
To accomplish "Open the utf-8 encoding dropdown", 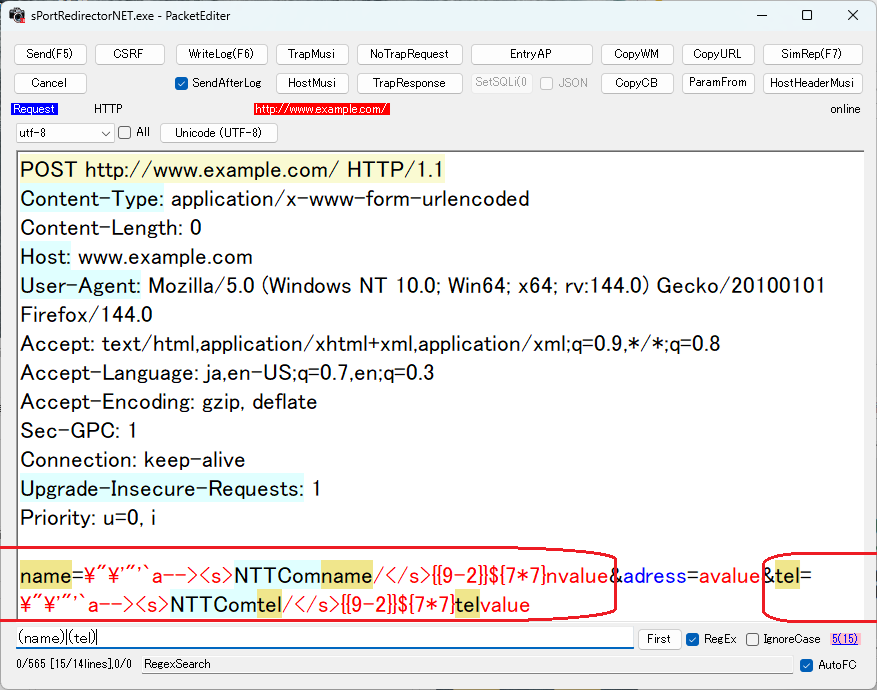I will pyautogui.click(x=65, y=132).
